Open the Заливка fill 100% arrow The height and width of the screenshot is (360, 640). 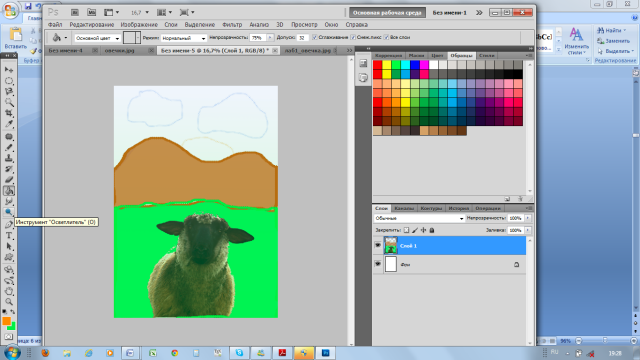tap(527, 230)
